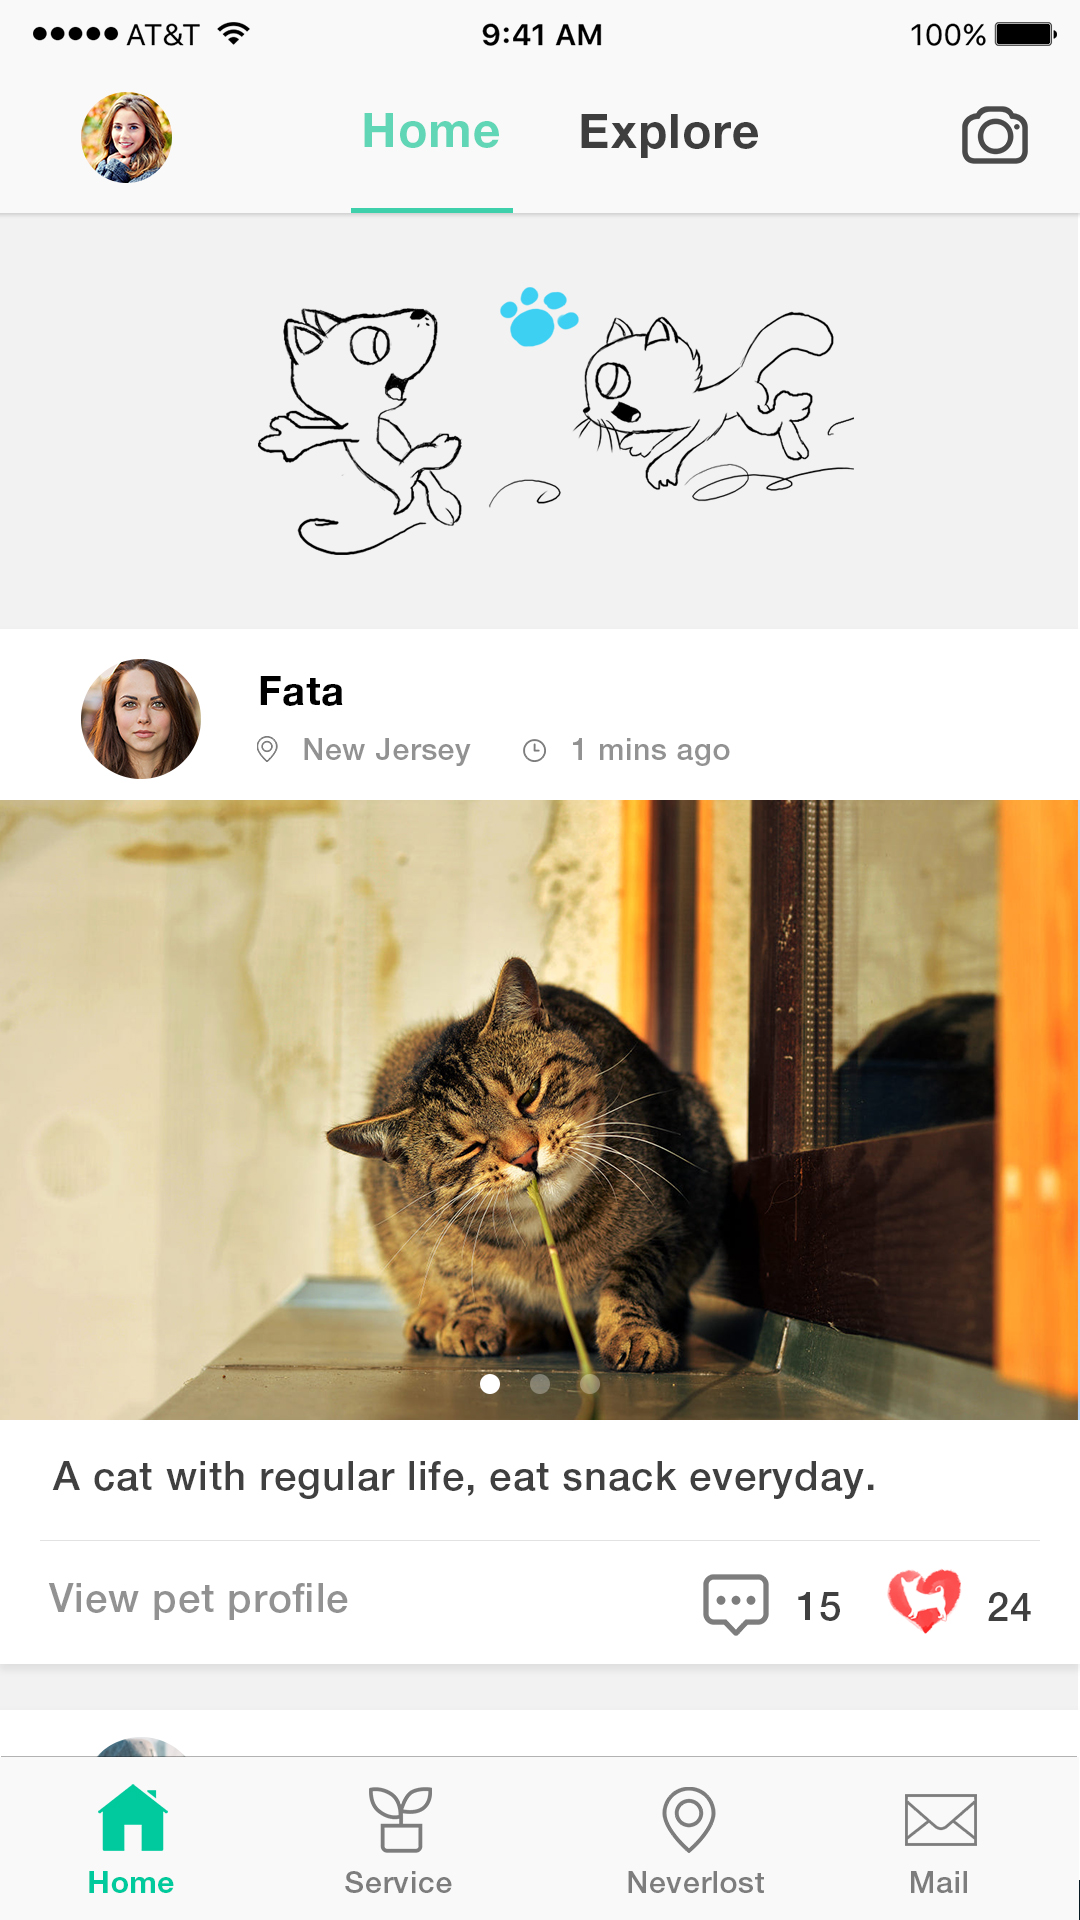Tap the blue paw print icon

pyautogui.click(x=539, y=316)
